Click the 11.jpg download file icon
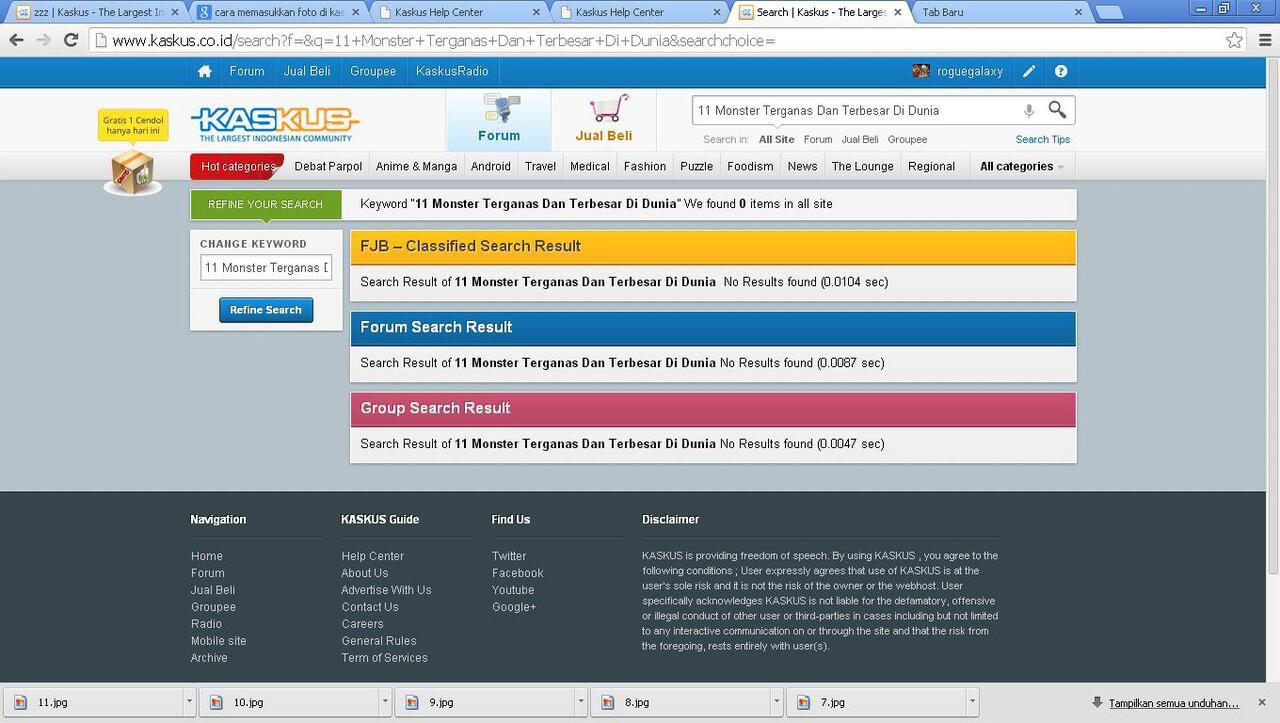This screenshot has height=723, width=1280. click(x=19, y=703)
